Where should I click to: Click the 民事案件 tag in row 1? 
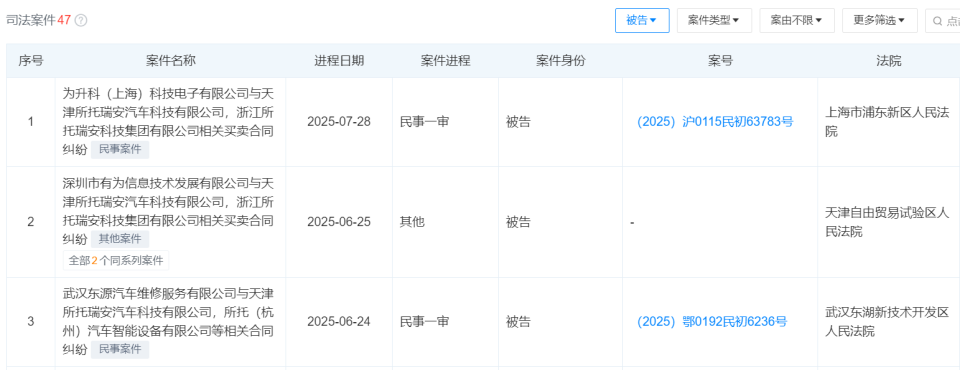[120, 149]
